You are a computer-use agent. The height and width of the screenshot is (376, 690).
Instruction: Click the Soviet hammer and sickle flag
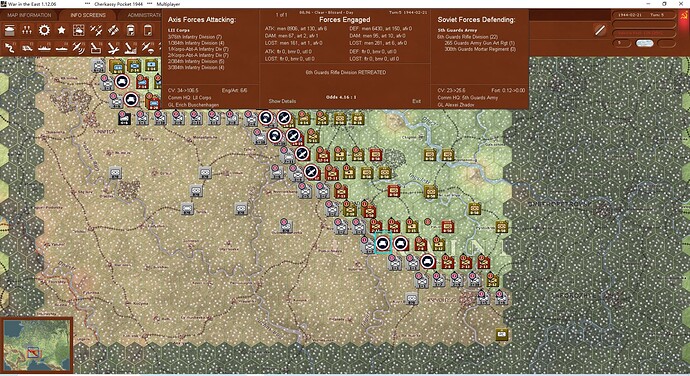[x=683, y=16]
